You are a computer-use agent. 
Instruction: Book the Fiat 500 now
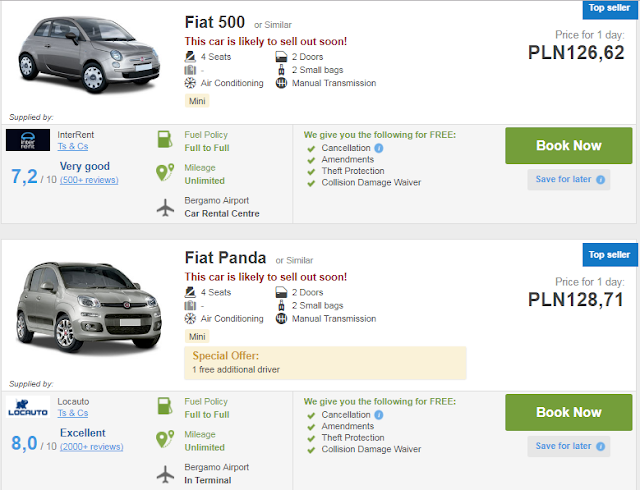point(568,145)
